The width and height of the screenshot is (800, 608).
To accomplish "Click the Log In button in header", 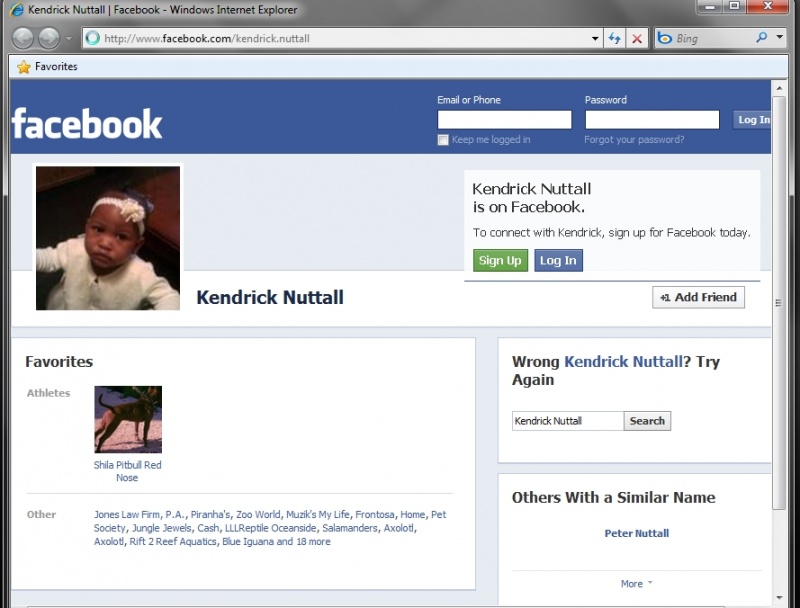I will tap(752, 120).
